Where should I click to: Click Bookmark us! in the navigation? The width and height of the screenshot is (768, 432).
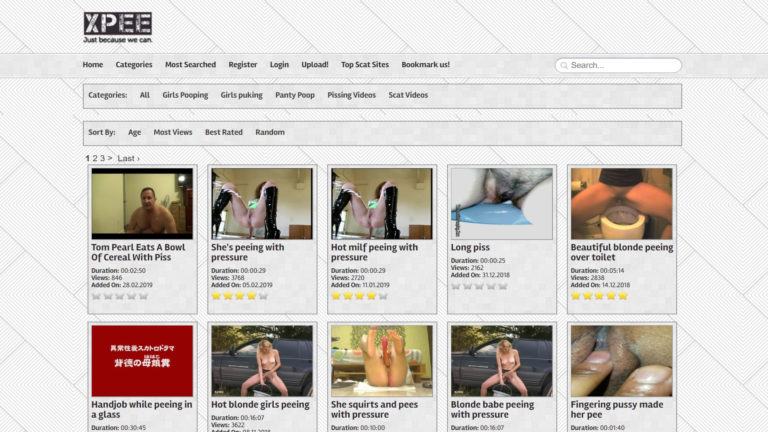(x=425, y=65)
